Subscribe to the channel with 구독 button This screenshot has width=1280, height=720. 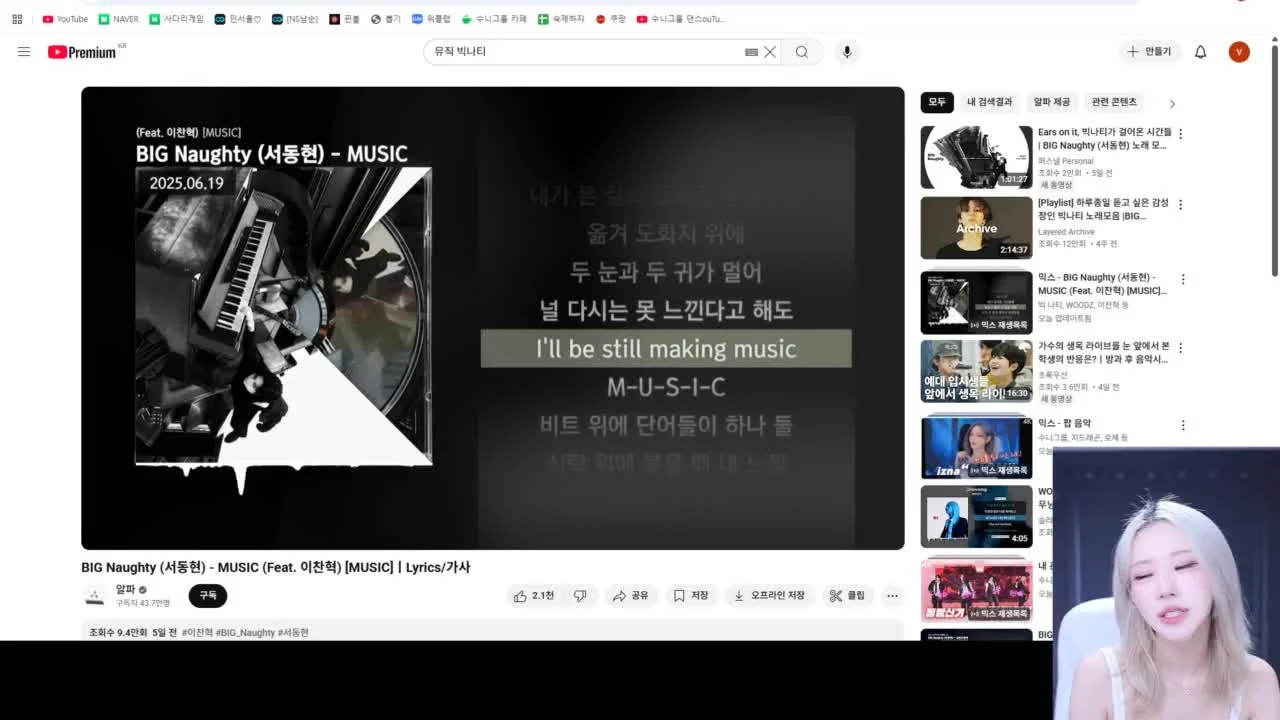point(208,596)
